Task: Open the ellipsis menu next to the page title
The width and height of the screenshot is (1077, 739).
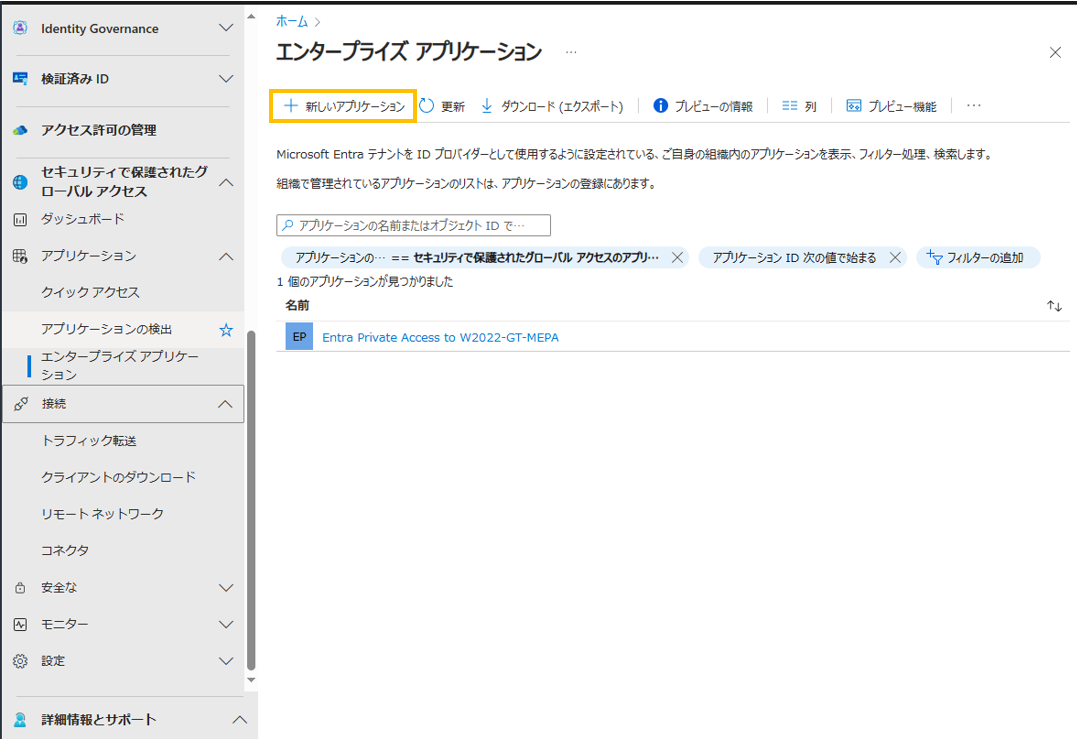Action: [x=571, y=52]
